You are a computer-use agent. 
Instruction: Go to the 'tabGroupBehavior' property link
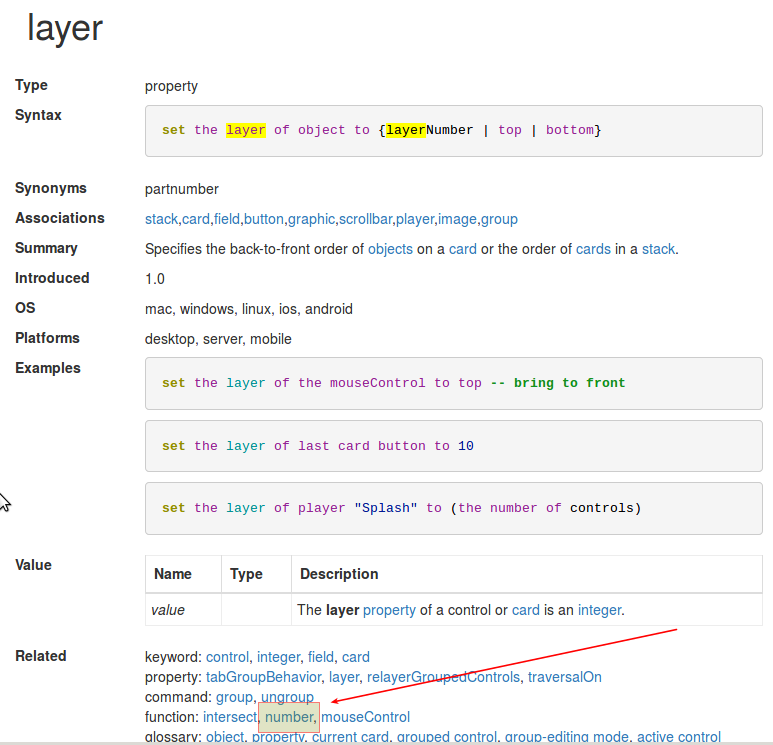coord(263,677)
